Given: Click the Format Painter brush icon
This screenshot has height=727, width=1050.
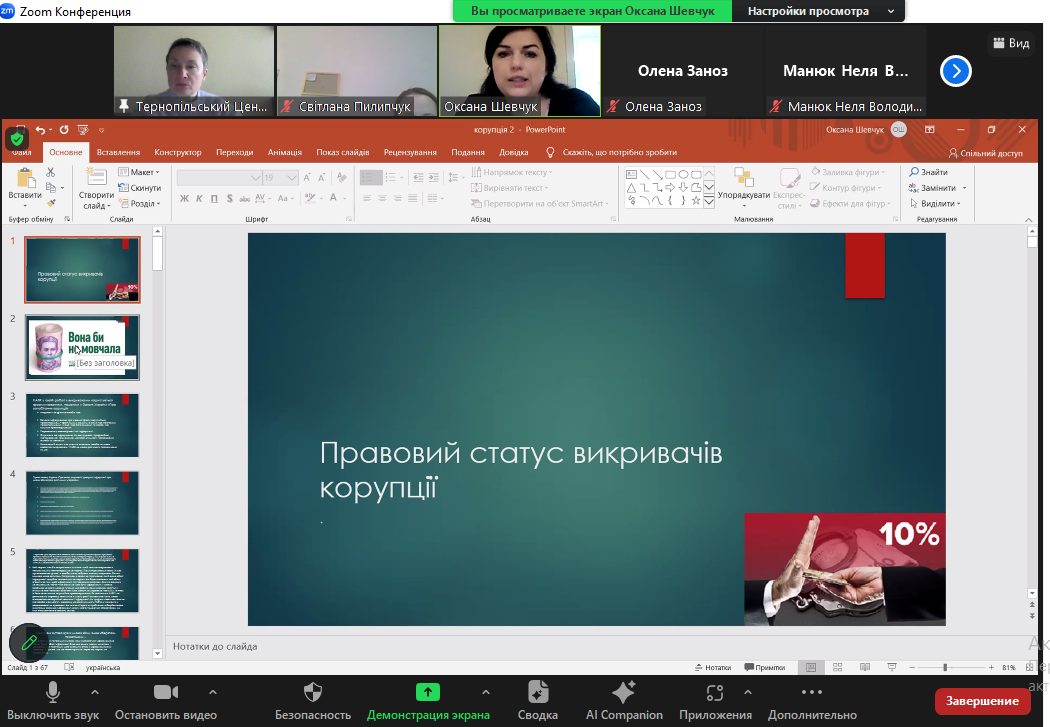Looking at the screenshot, I should (51, 203).
